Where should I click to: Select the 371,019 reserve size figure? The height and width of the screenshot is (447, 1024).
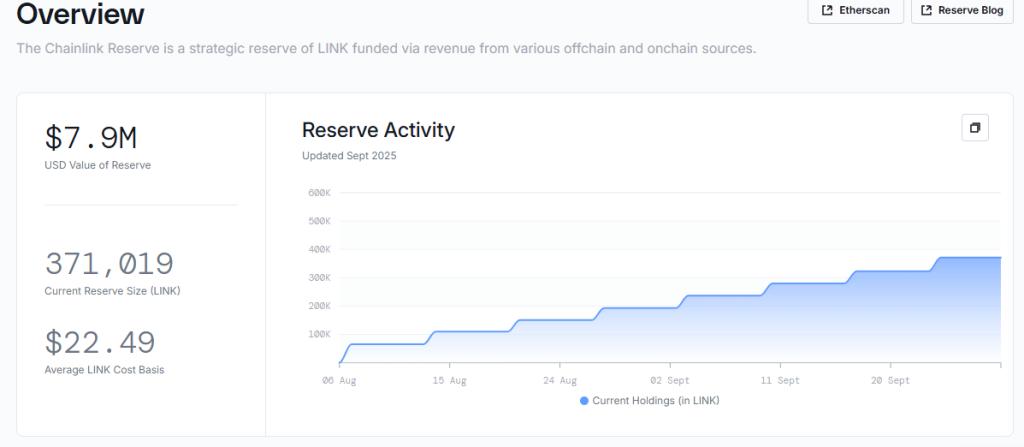pos(109,264)
